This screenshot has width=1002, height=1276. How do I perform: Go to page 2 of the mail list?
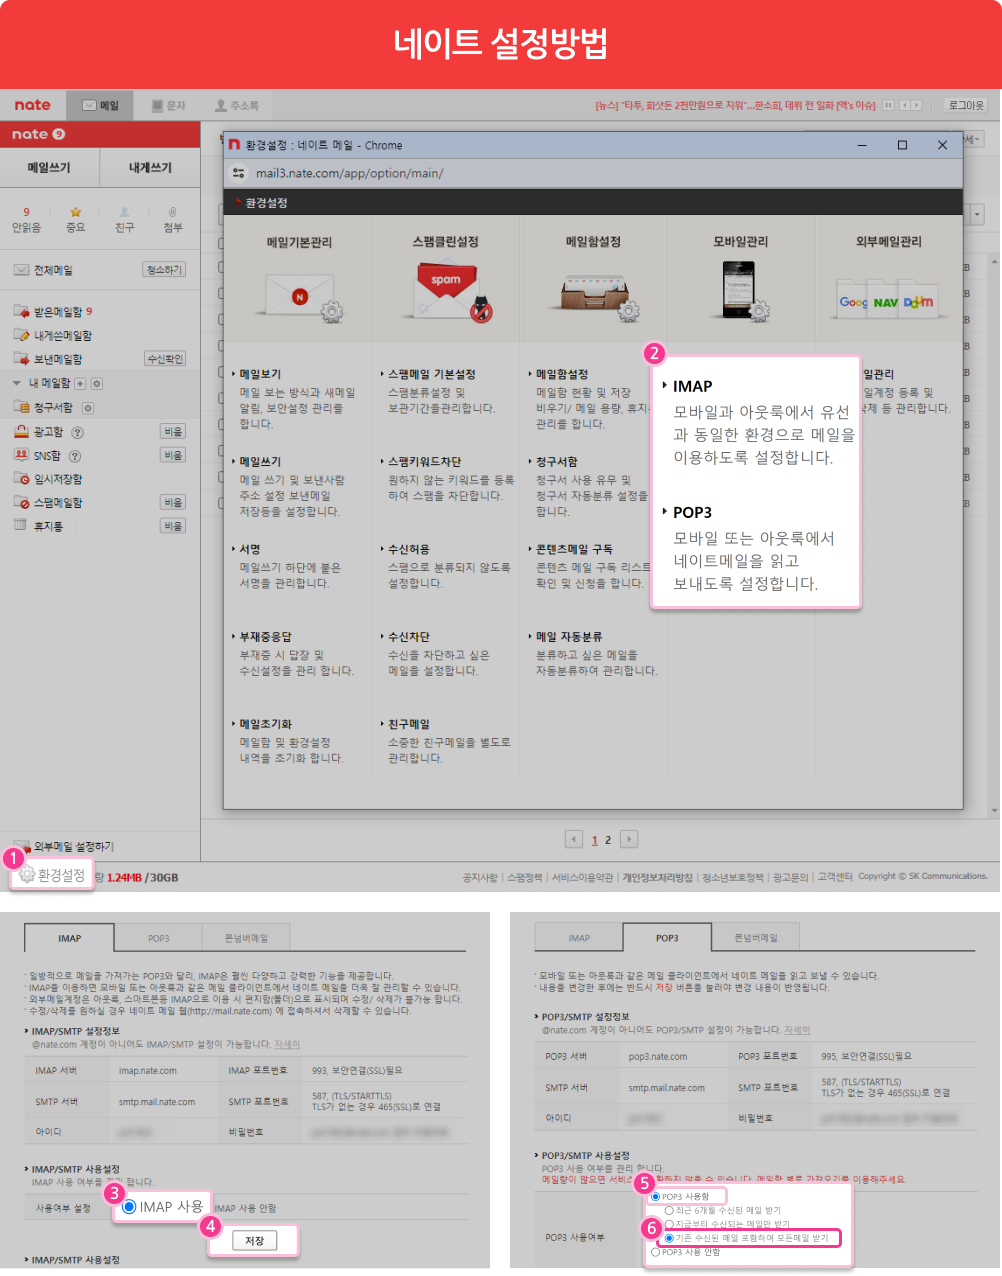(x=608, y=840)
